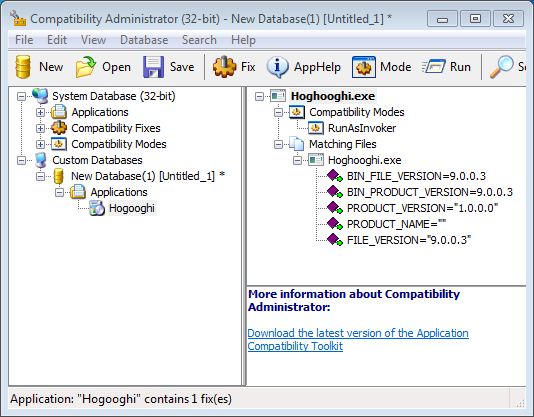Click the AppHelp info bubble icon
The image size is (534, 417).
278,67
